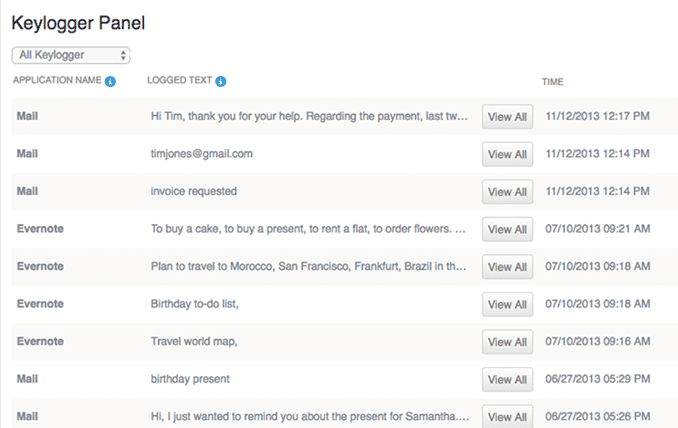Open the All Keylogger dropdown
This screenshot has height=428, width=678.
click(x=71, y=55)
